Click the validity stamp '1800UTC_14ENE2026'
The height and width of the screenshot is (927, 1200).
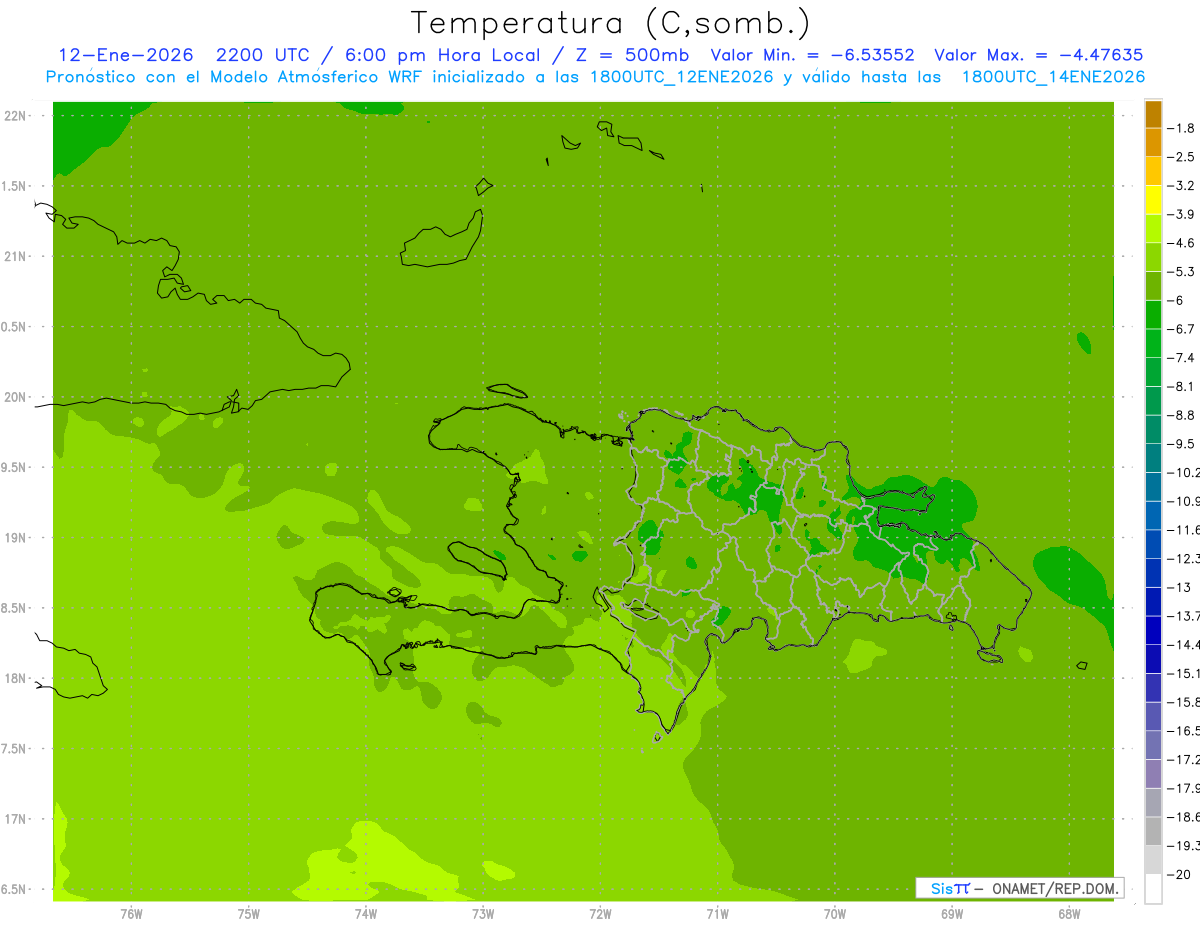pos(1052,76)
